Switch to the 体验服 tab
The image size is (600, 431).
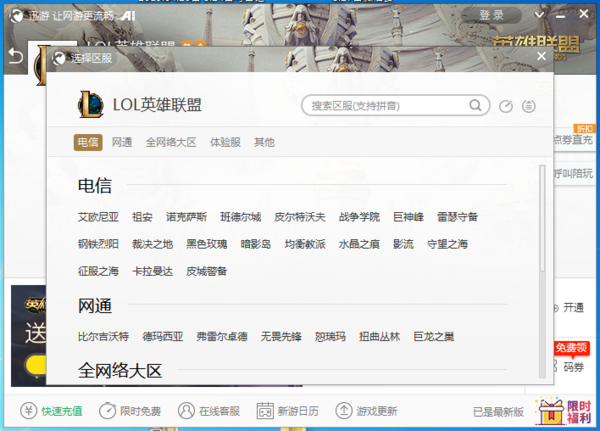point(225,142)
